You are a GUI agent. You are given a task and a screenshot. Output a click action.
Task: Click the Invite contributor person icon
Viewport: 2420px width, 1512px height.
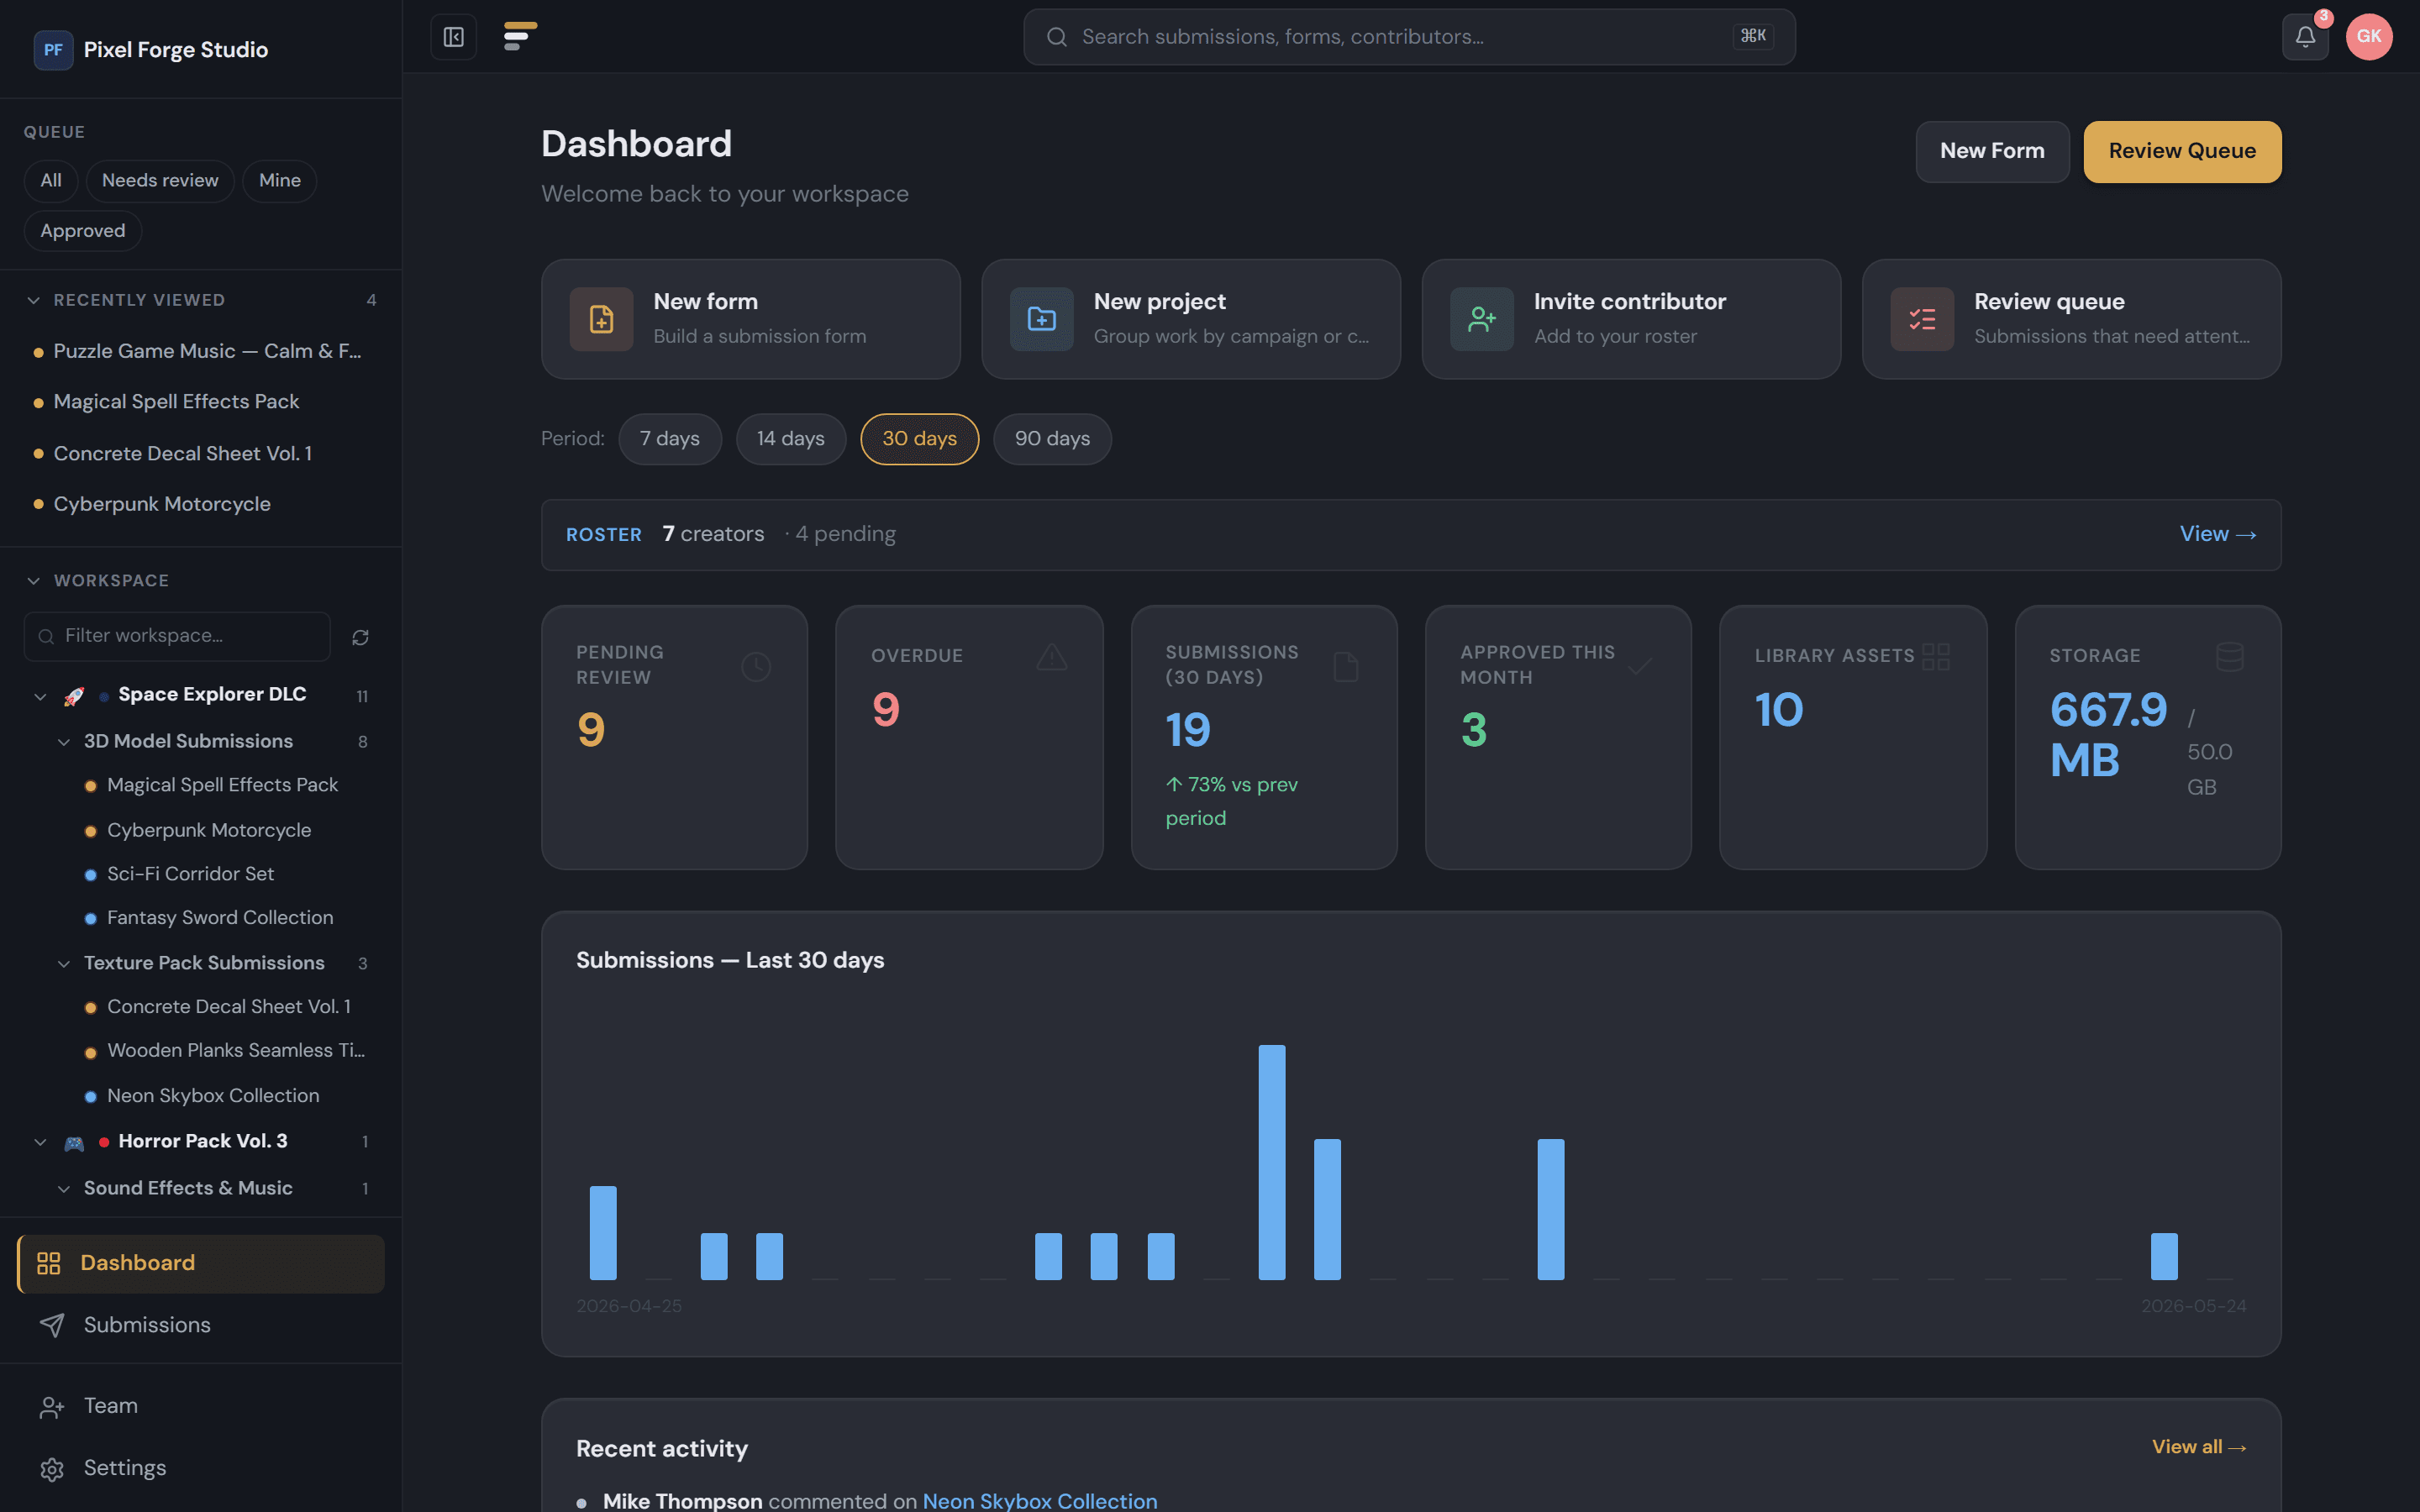click(1481, 319)
